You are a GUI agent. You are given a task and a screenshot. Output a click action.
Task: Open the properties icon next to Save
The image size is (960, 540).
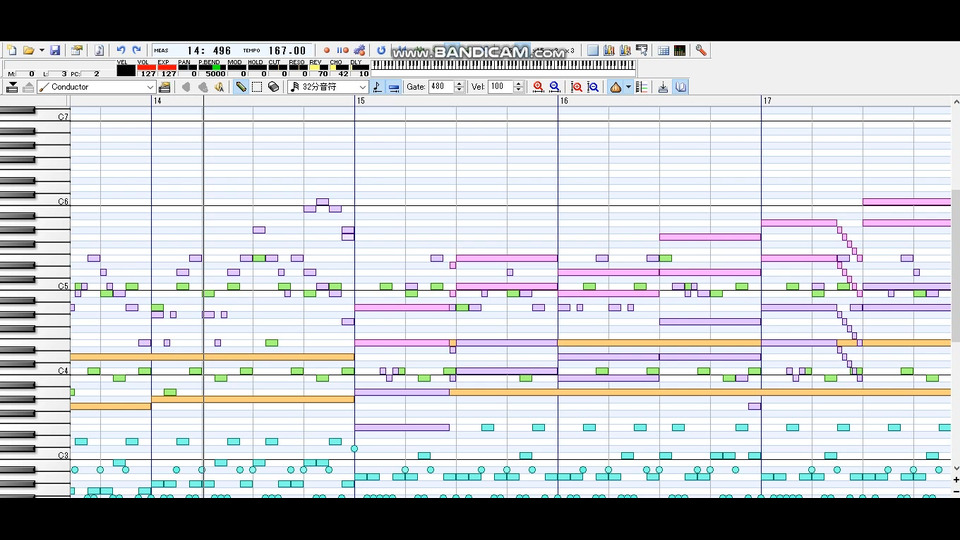pyautogui.click(x=77, y=50)
